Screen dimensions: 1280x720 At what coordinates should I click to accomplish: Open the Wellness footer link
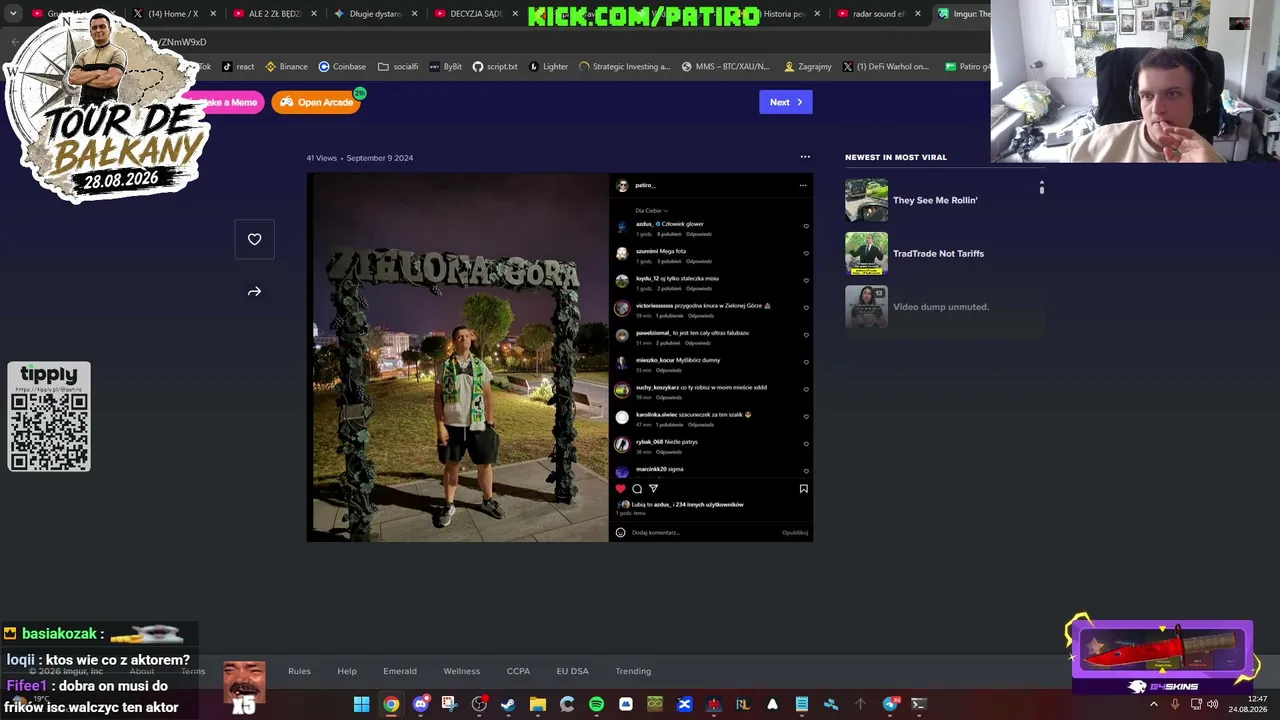(x=462, y=671)
